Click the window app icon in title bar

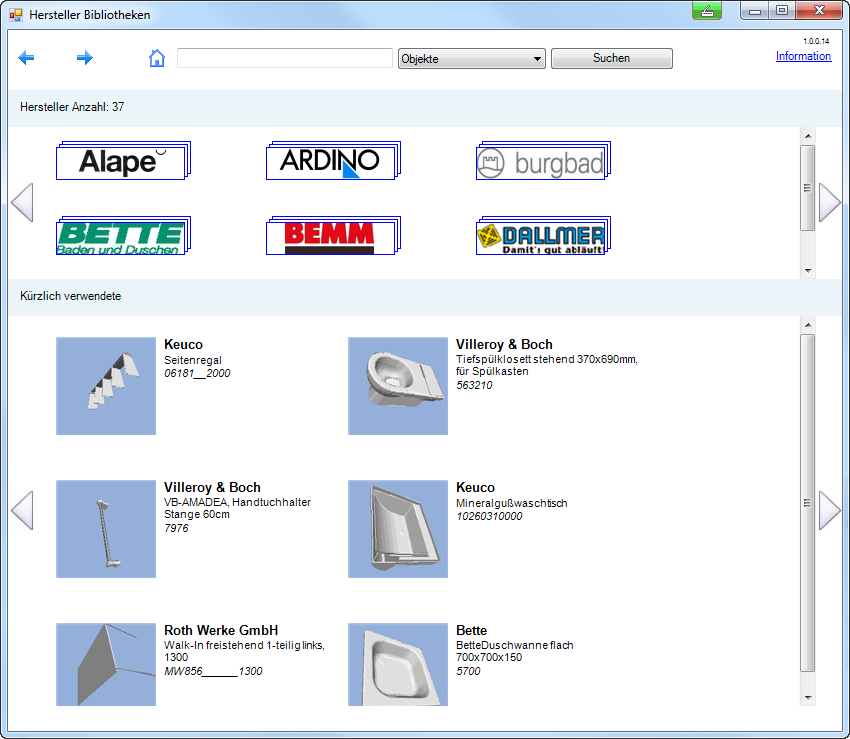16,15
